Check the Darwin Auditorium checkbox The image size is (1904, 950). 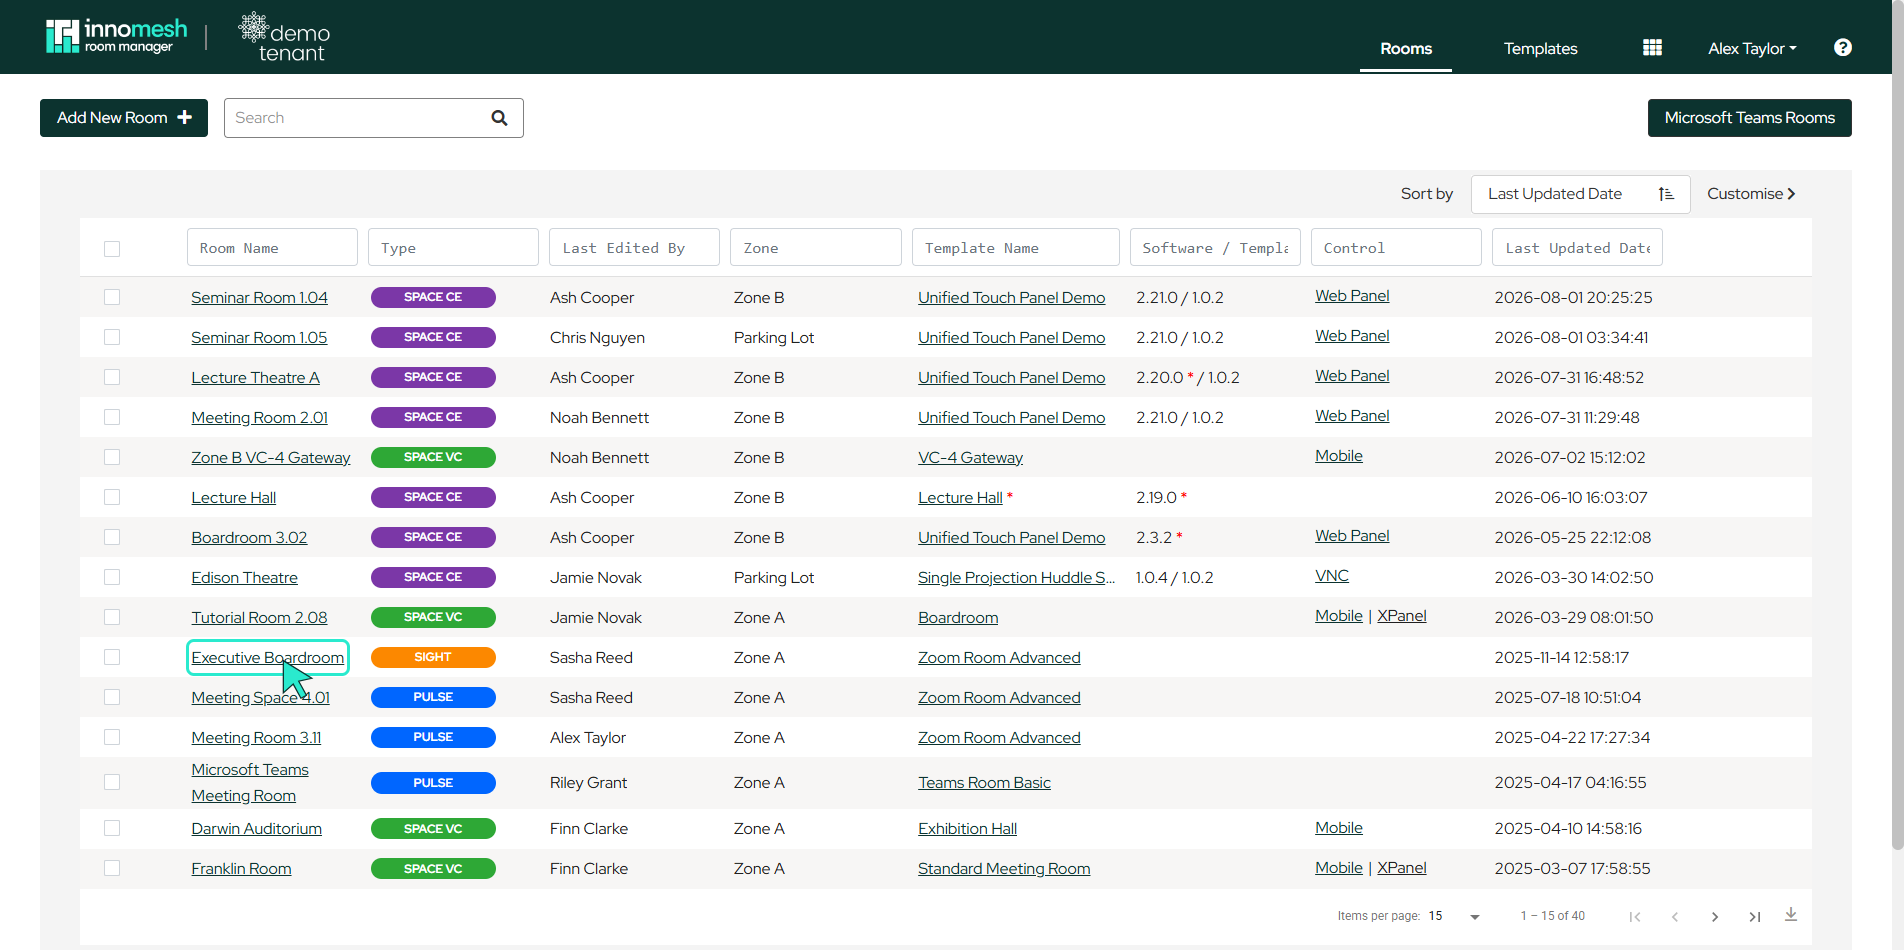112,828
